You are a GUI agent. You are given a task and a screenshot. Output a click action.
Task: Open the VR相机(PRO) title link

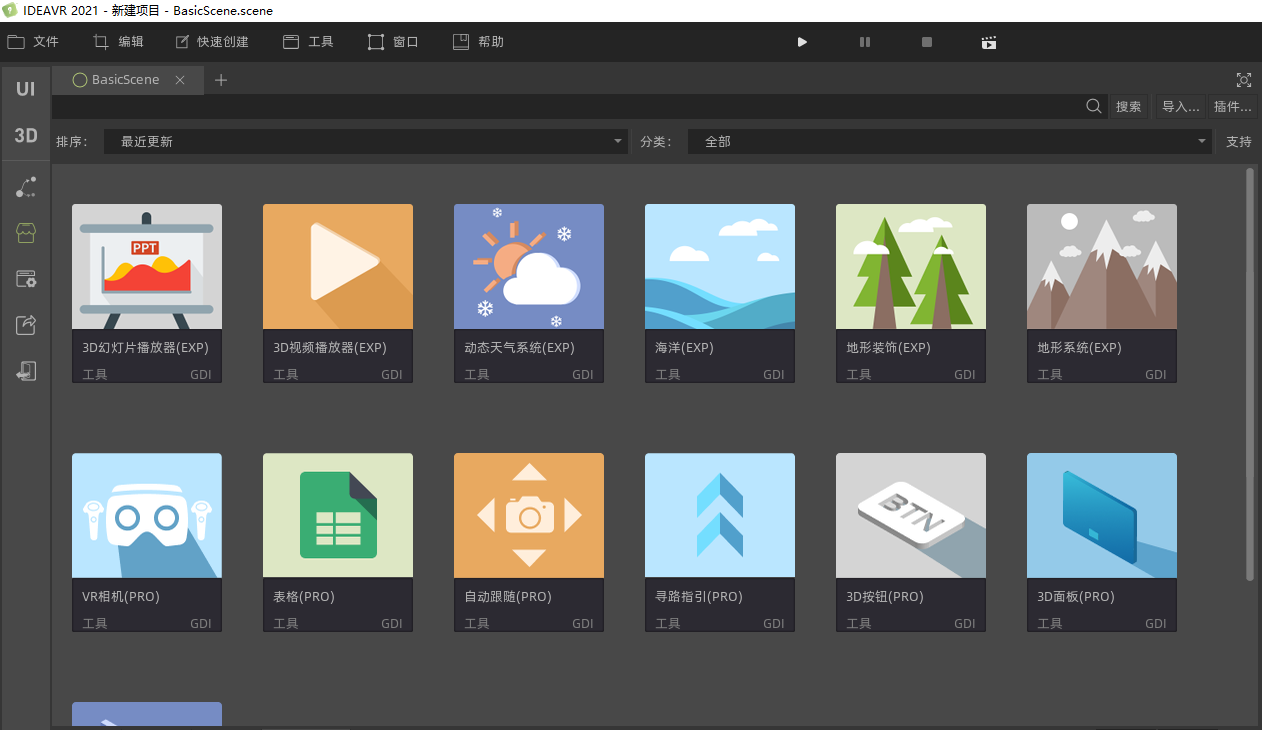click(121, 597)
